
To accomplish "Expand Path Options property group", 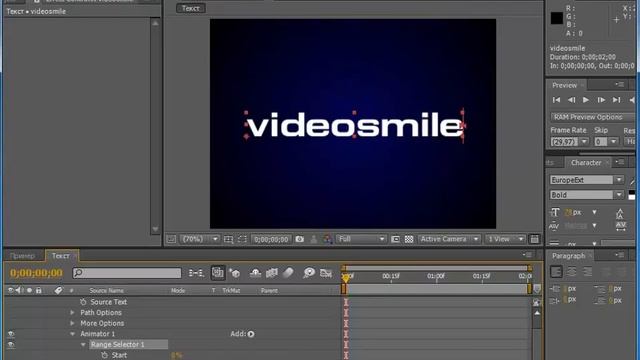I will pos(73,313).
